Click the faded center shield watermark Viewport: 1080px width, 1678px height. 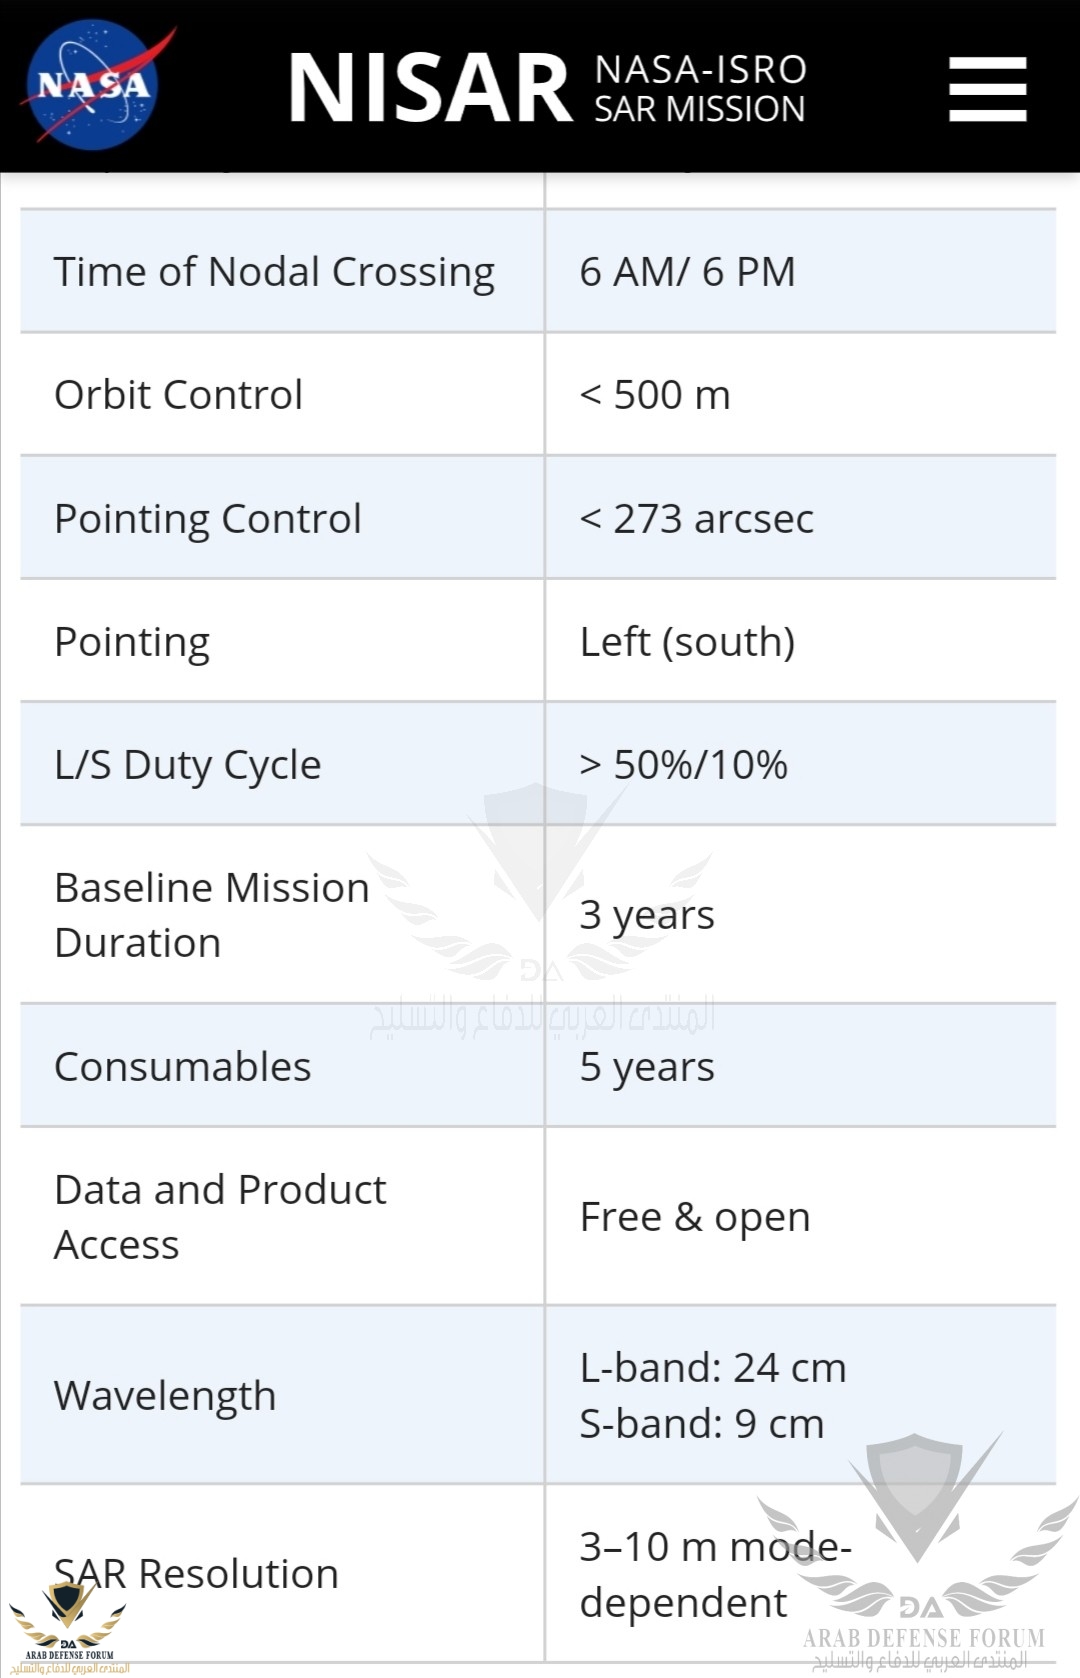[541, 910]
